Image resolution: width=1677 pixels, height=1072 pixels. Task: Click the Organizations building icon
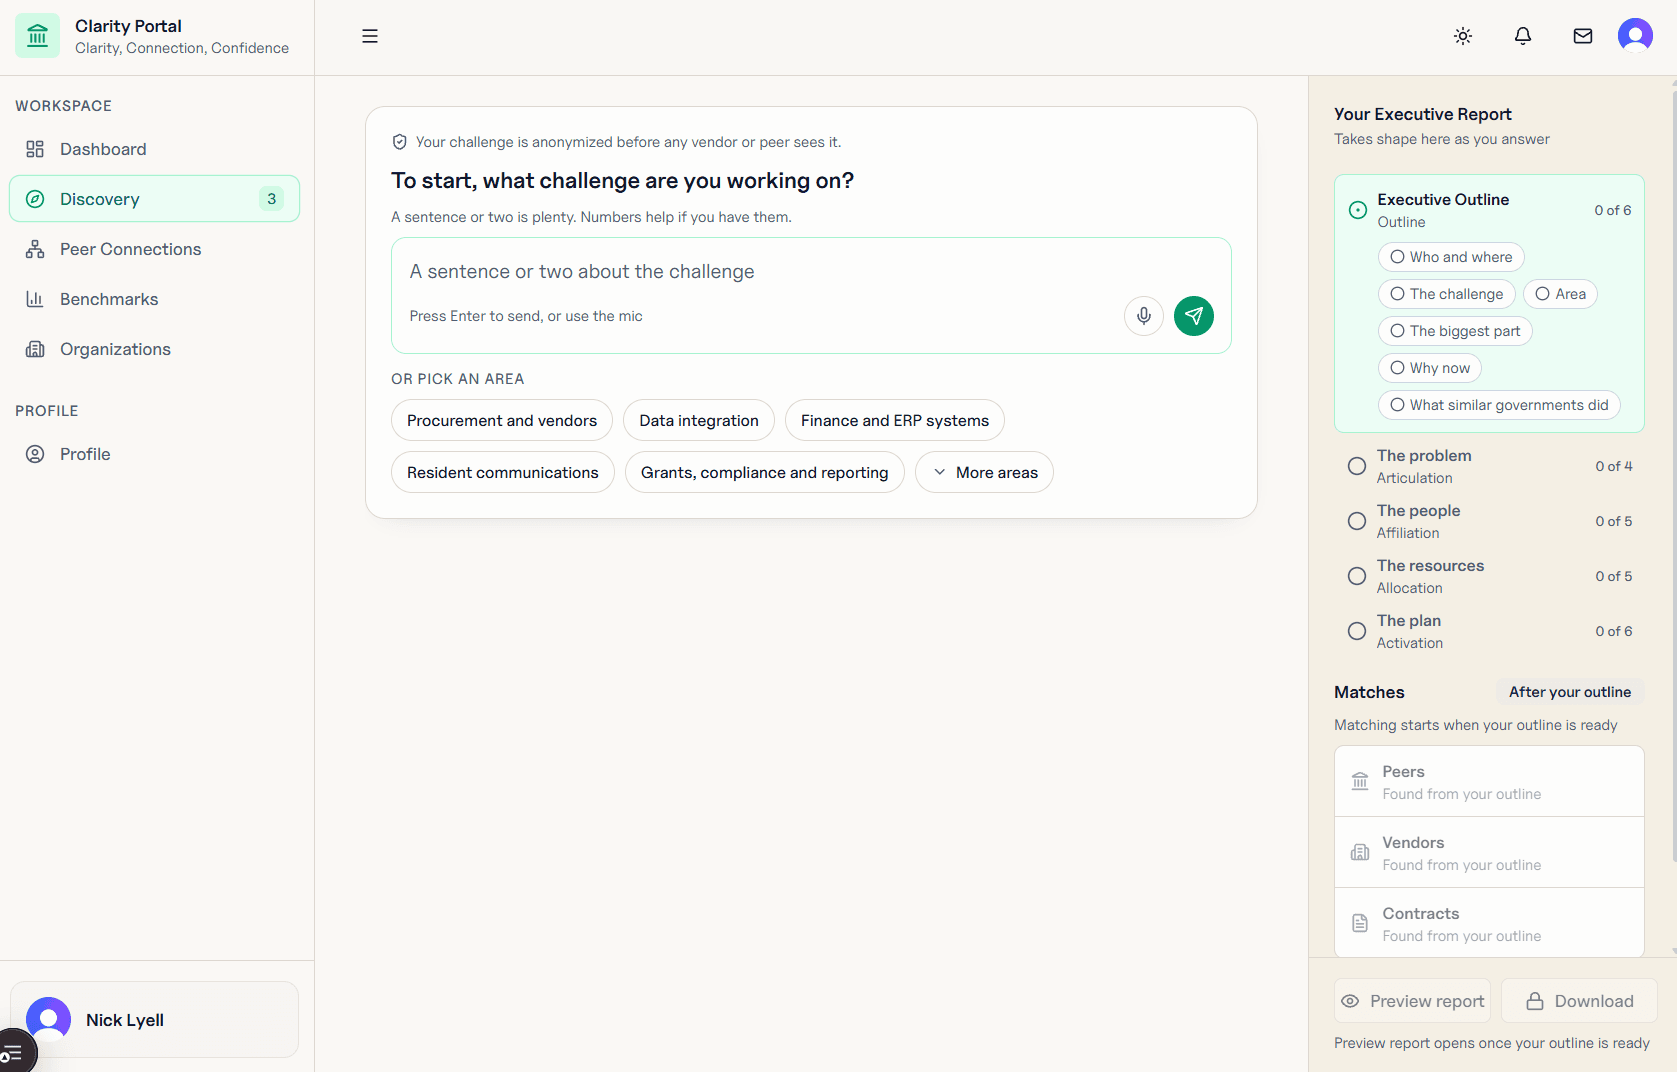pos(35,349)
